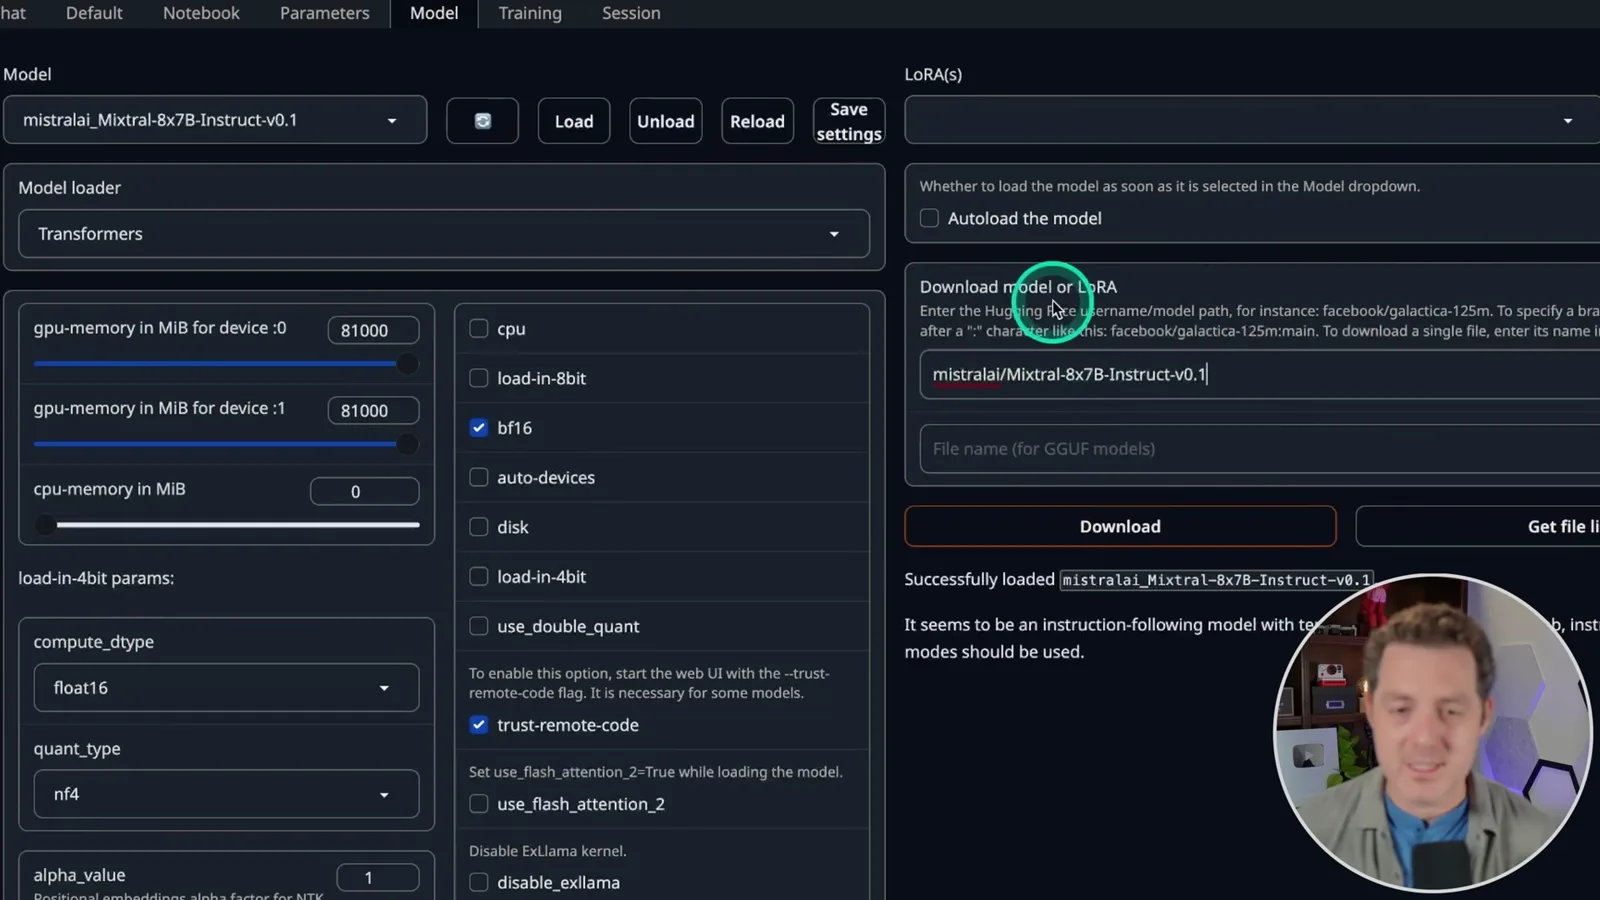Switch to the Notebook tab
The image size is (1600, 900).
(x=201, y=13)
